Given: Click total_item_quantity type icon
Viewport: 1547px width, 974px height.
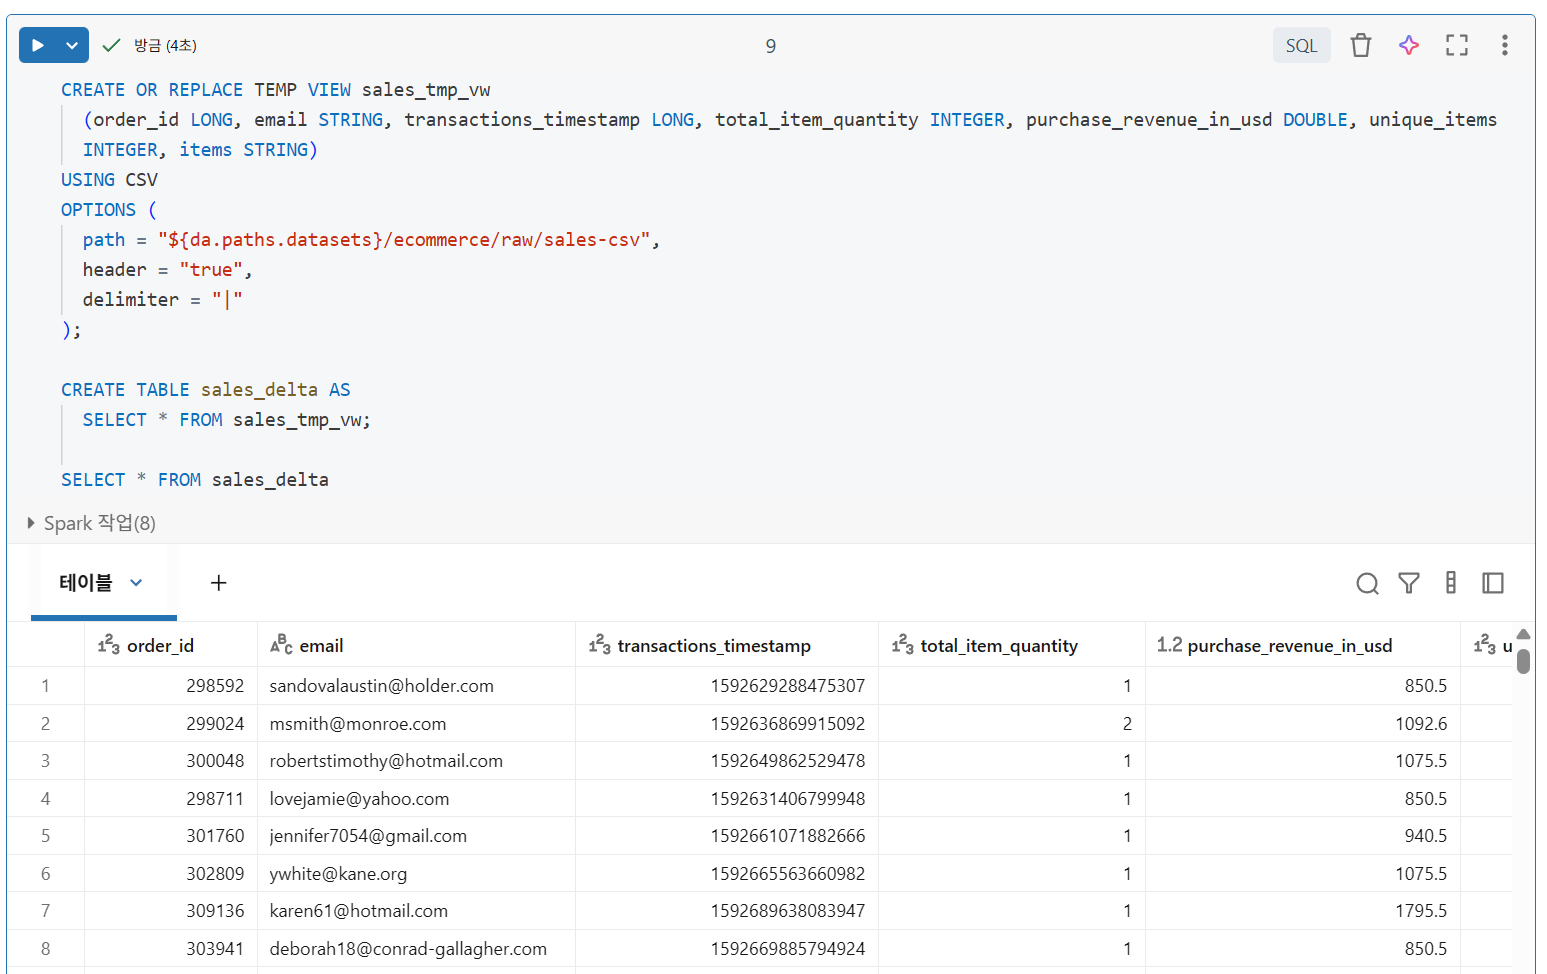Looking at the screenshot, I should point(902,645).
